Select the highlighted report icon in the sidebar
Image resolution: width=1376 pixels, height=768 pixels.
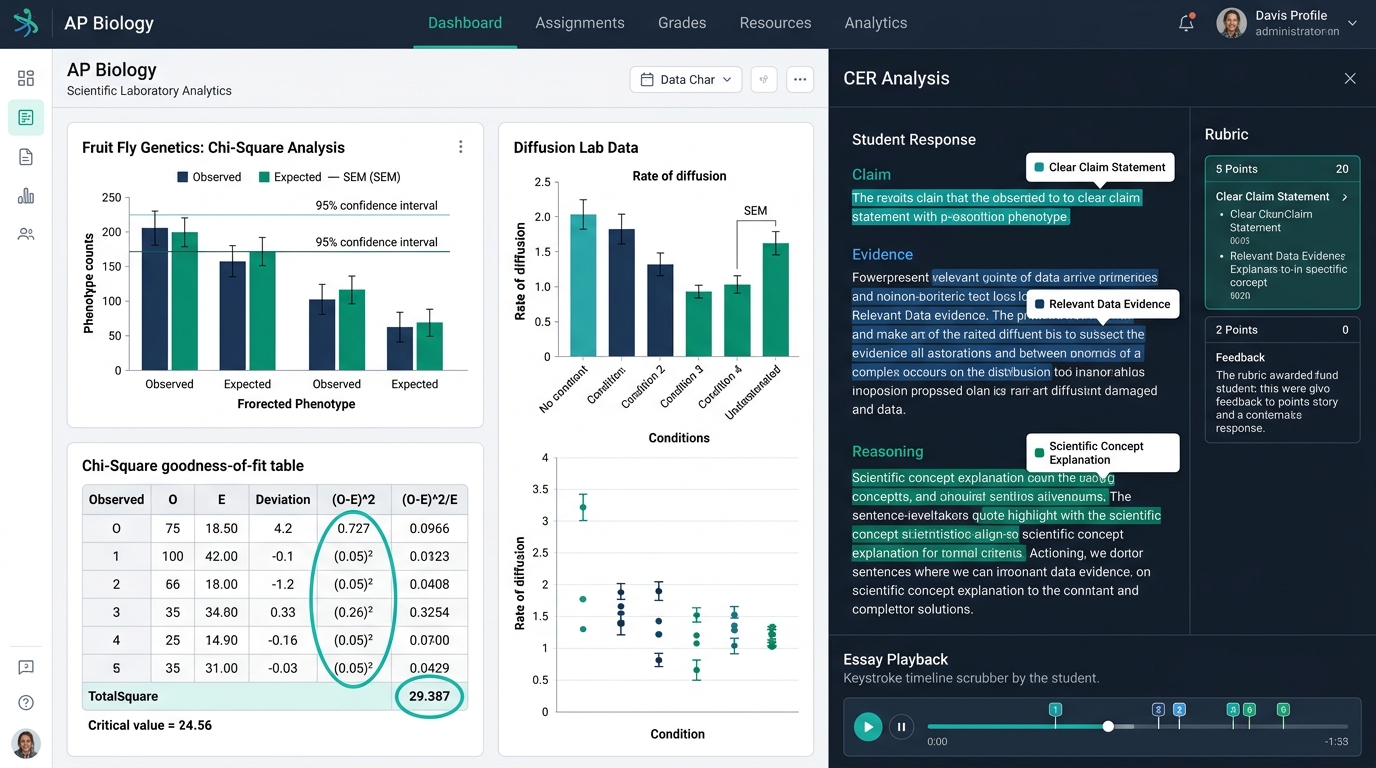26,118
